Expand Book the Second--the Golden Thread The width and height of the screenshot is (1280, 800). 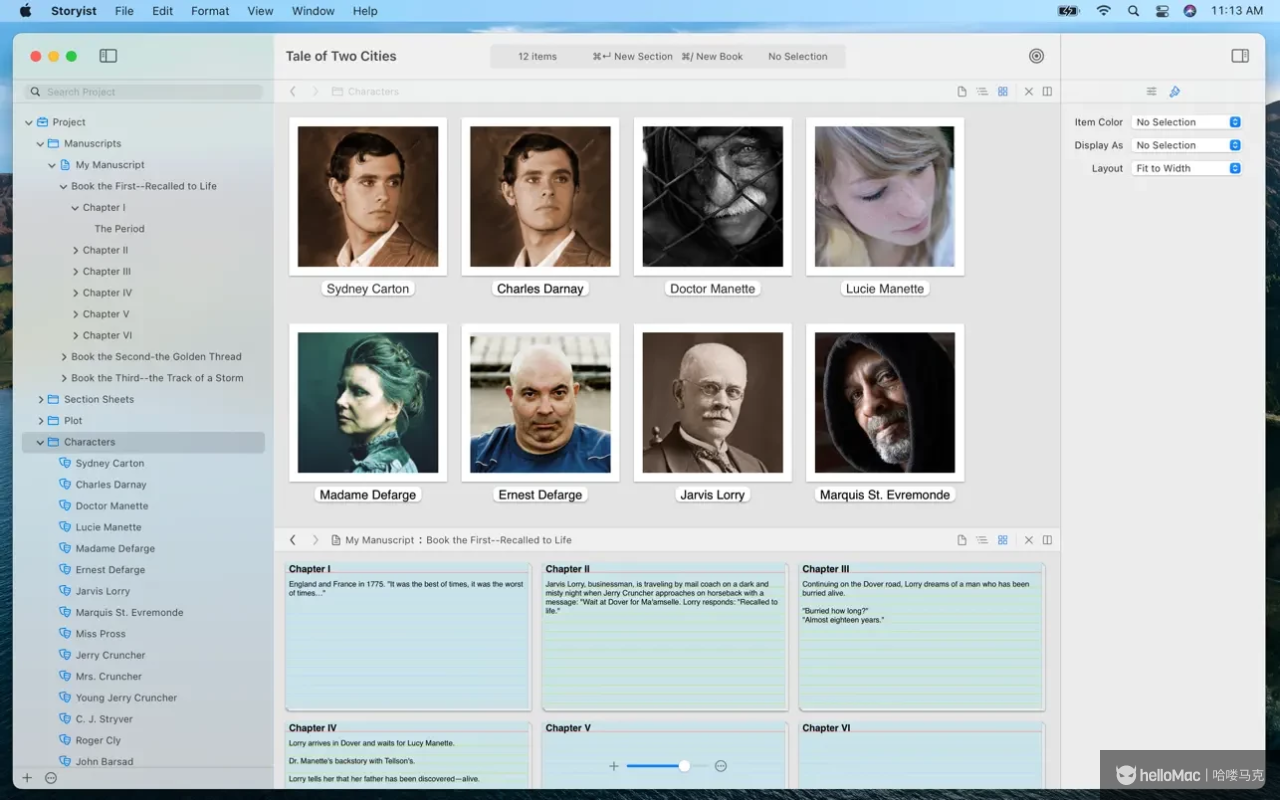(x=64, y=357)
